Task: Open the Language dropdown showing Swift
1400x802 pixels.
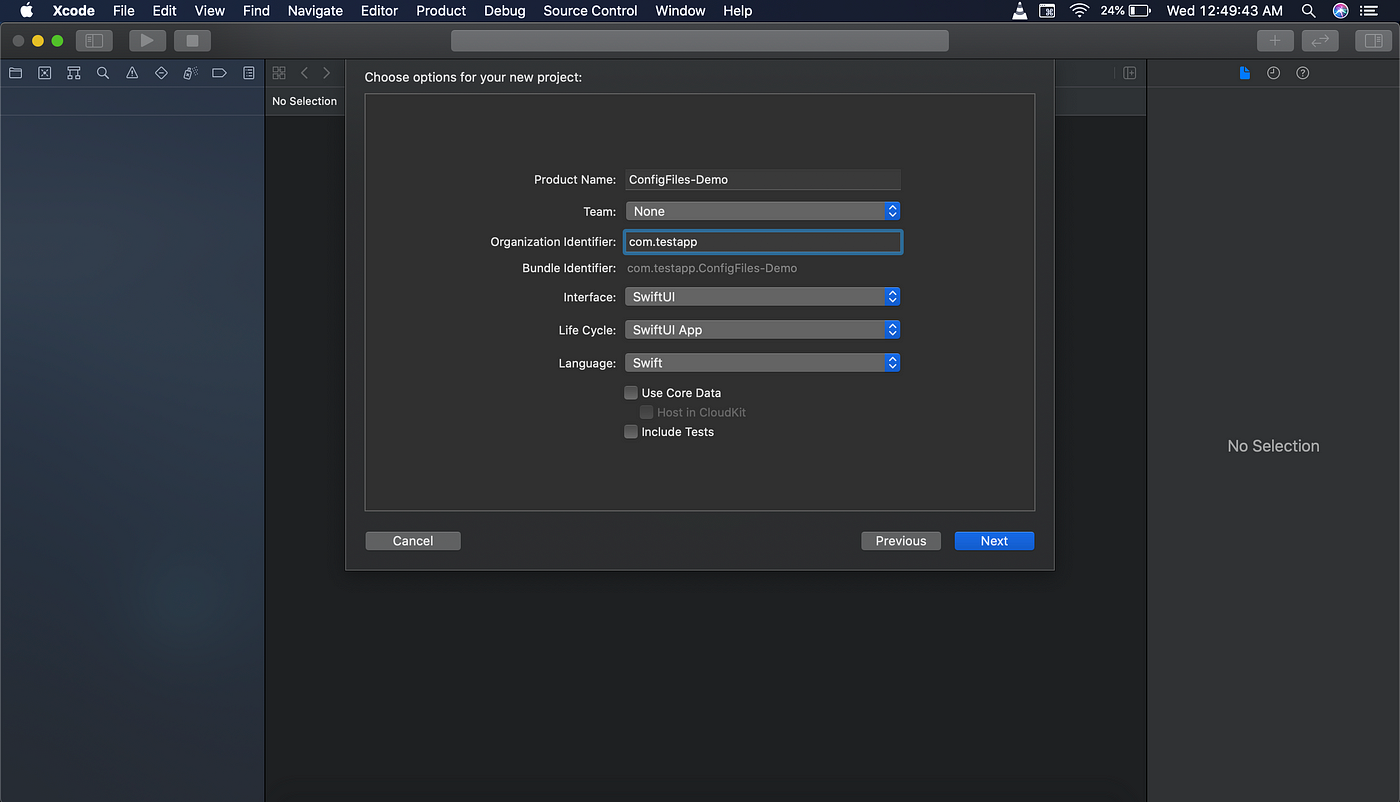Action: (x=763, y=363)
